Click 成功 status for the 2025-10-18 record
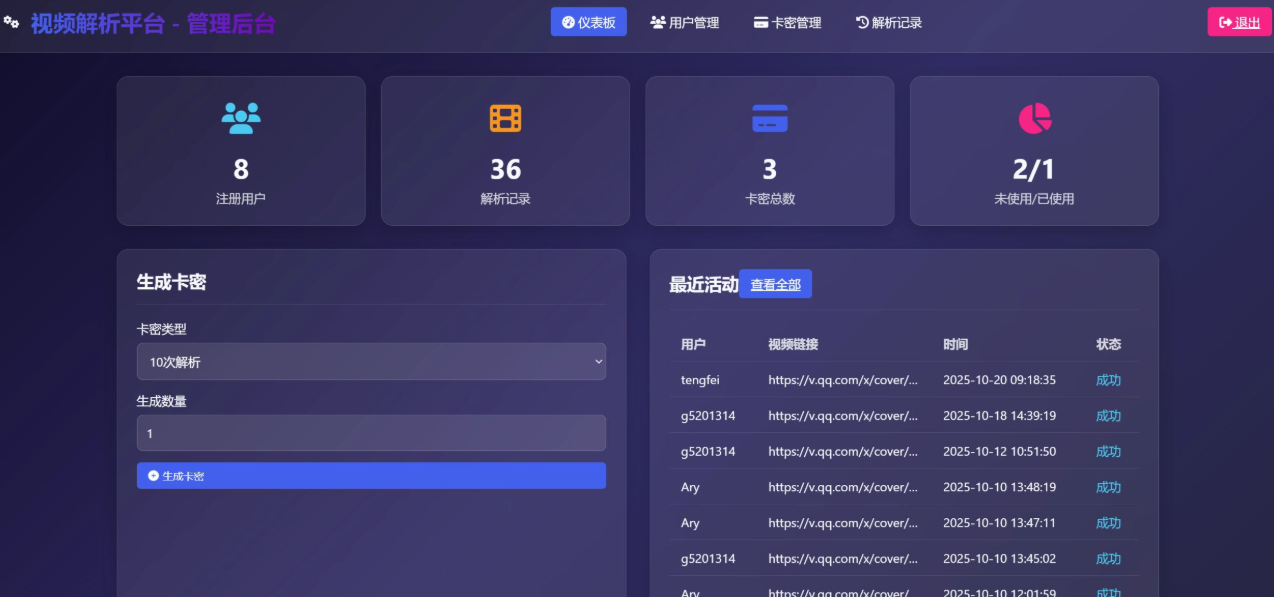 (x=1108, y=416)
